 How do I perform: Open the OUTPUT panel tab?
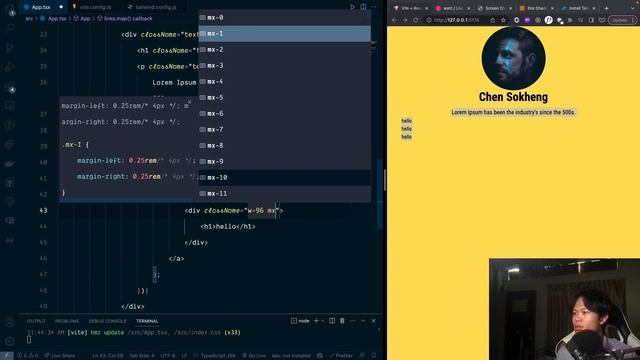36,321
